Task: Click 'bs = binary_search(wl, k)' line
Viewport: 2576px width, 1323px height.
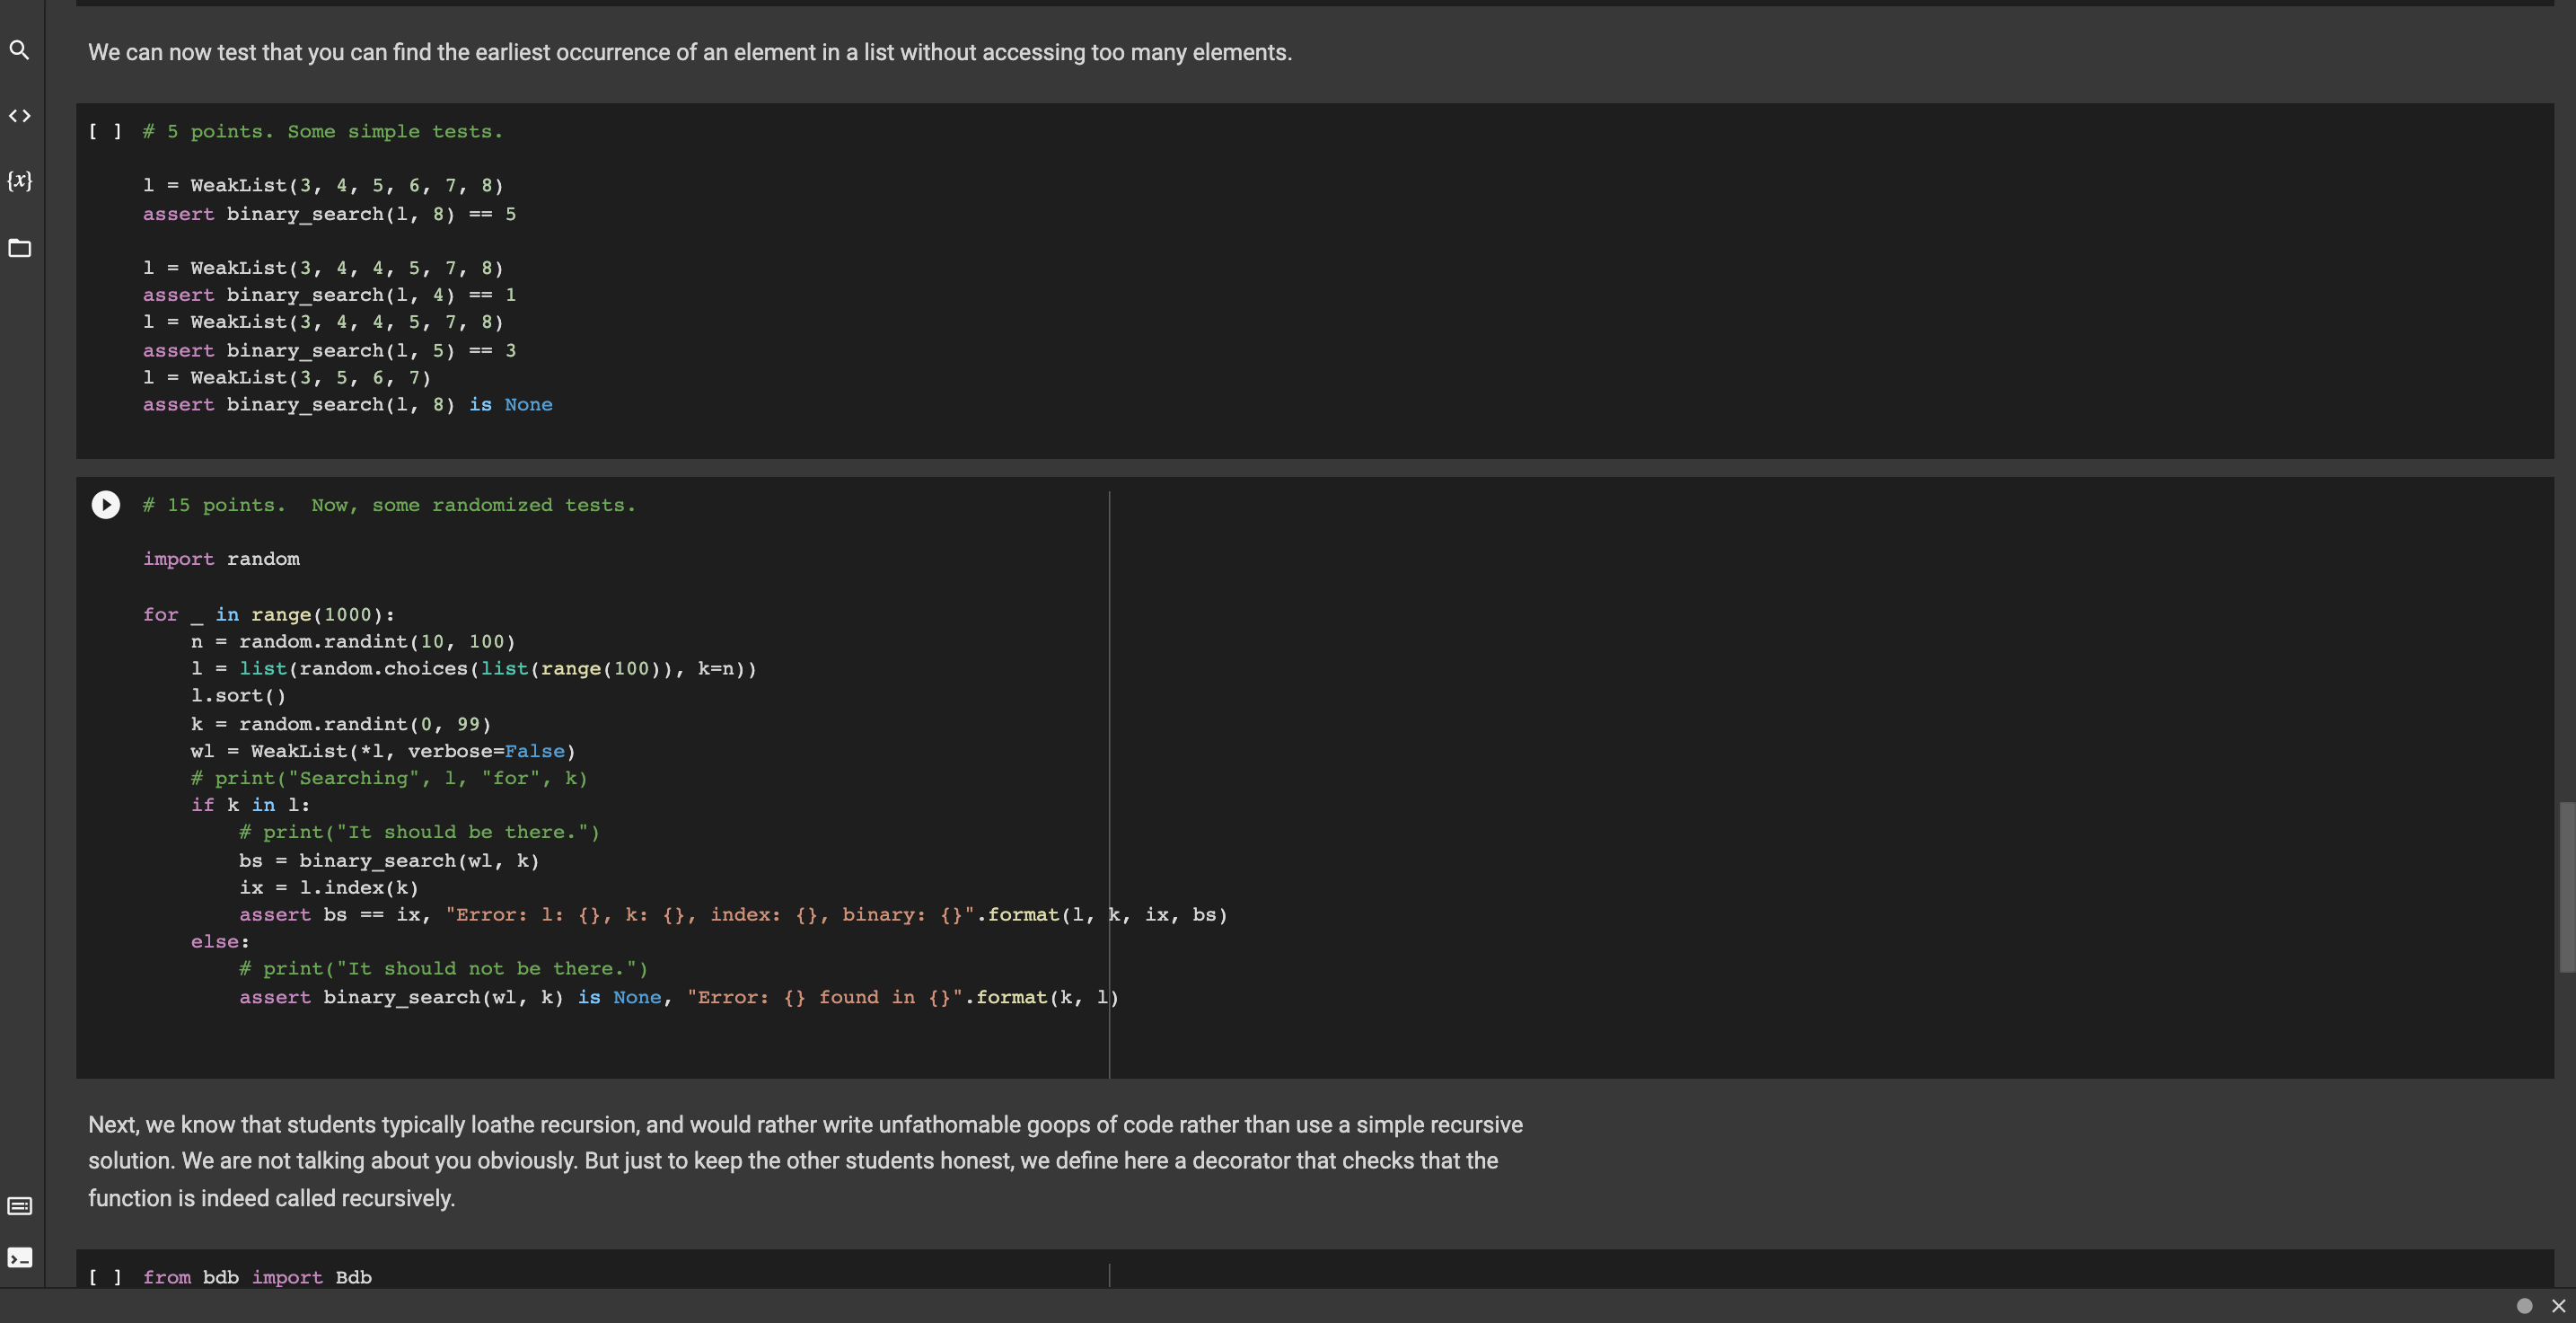Action: 389,861
